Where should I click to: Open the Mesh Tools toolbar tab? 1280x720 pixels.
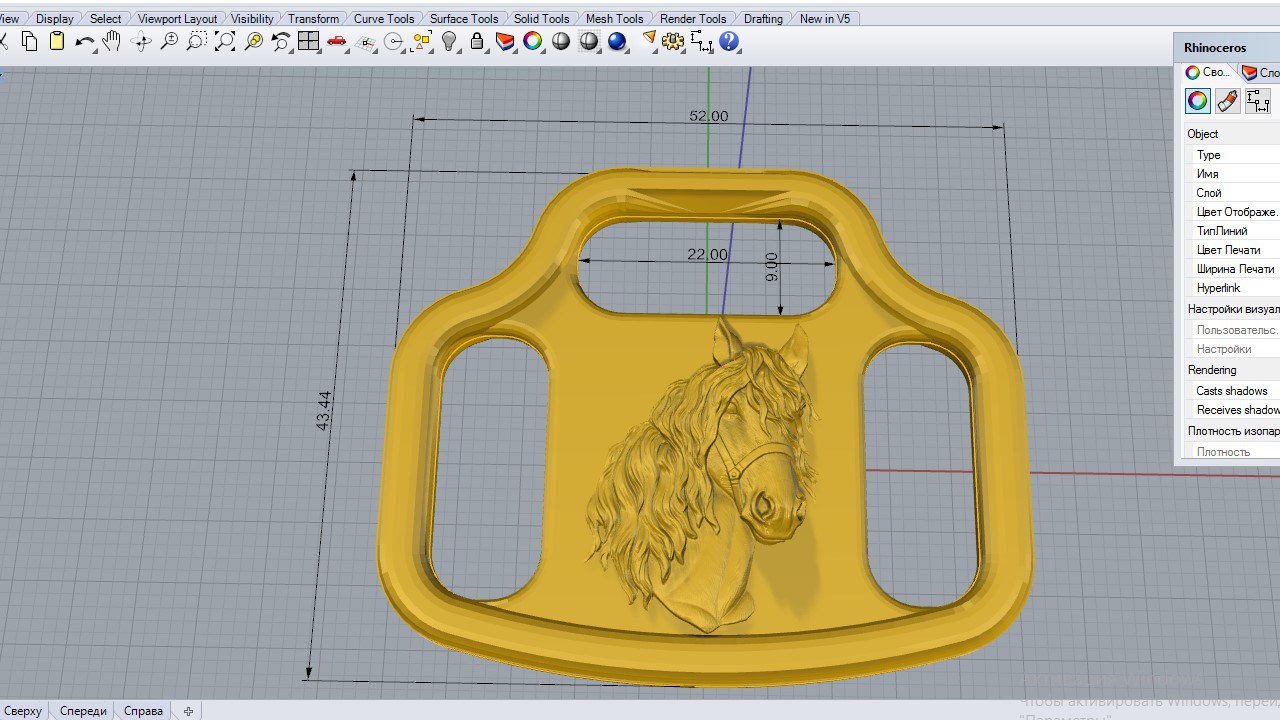[x=614, y=19]
